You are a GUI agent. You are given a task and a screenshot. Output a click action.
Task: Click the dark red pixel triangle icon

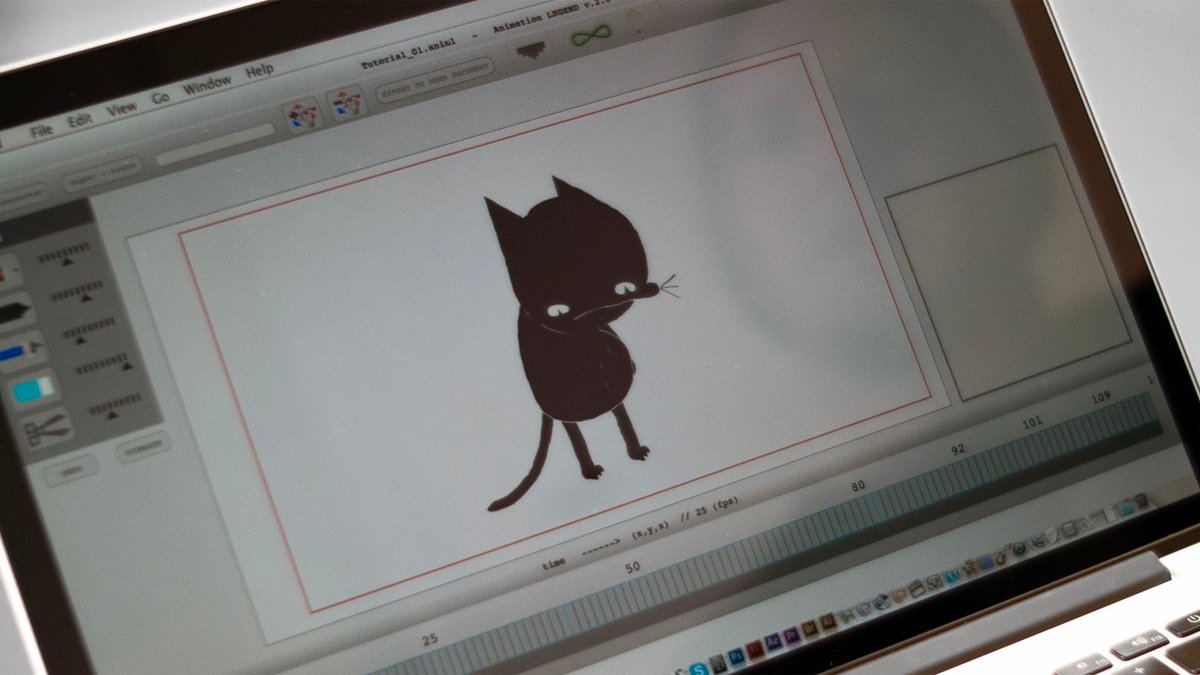click(x=531, y=50)
